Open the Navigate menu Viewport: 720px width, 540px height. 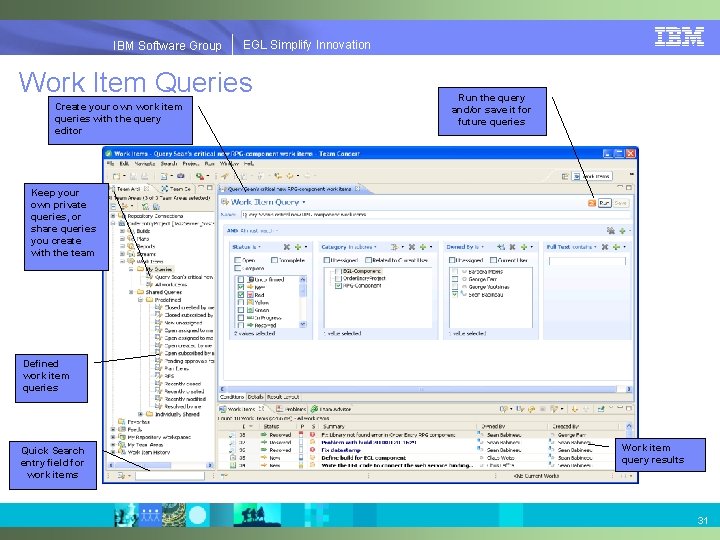(x=145, y=163)
